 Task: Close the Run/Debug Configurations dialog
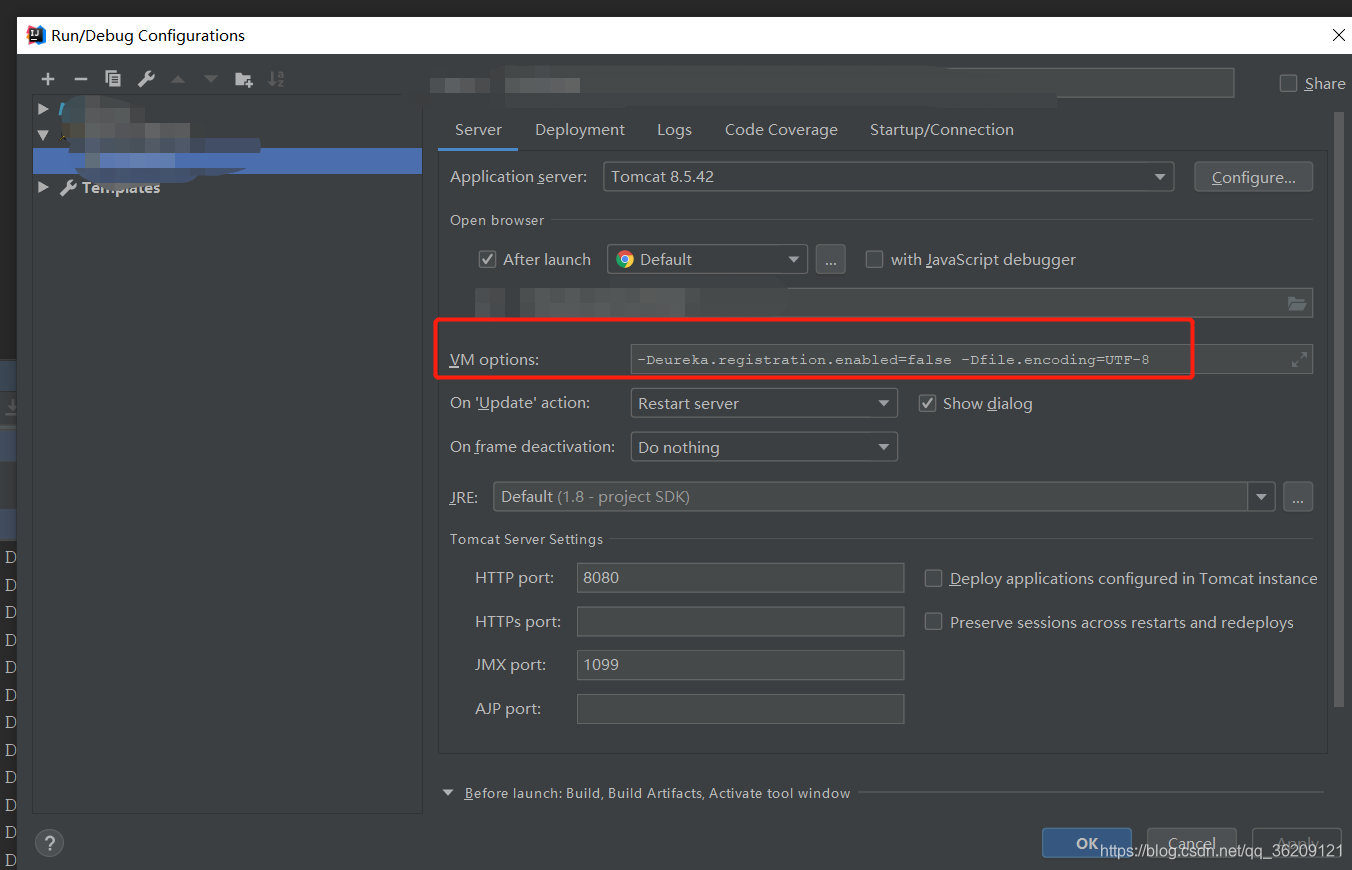[1339, 35]
